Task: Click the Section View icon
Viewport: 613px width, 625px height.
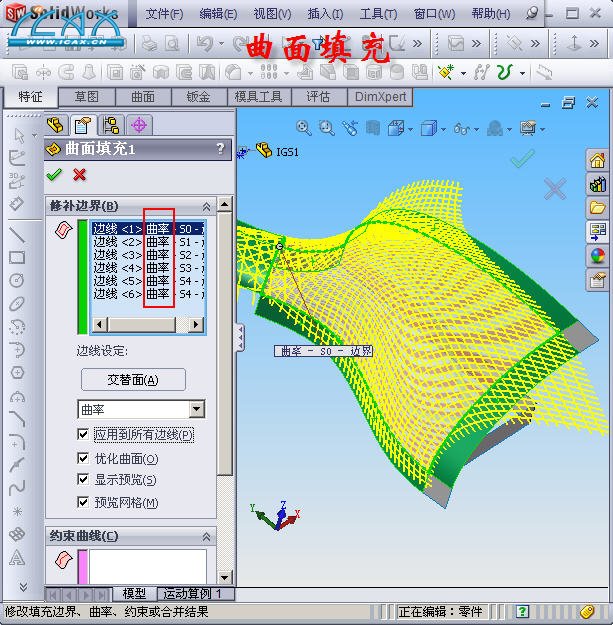Action: tap(373, 128)
